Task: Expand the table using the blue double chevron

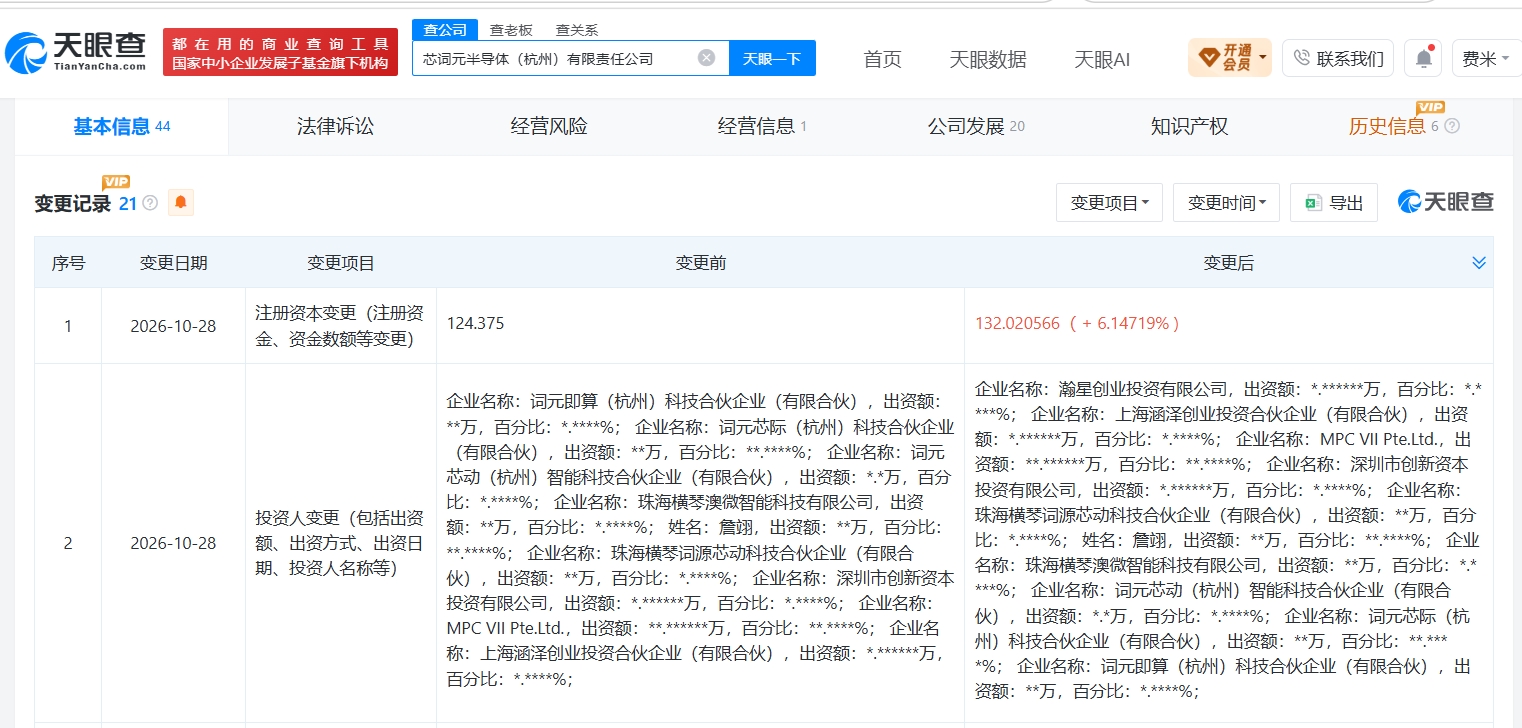Action: 1479,263
